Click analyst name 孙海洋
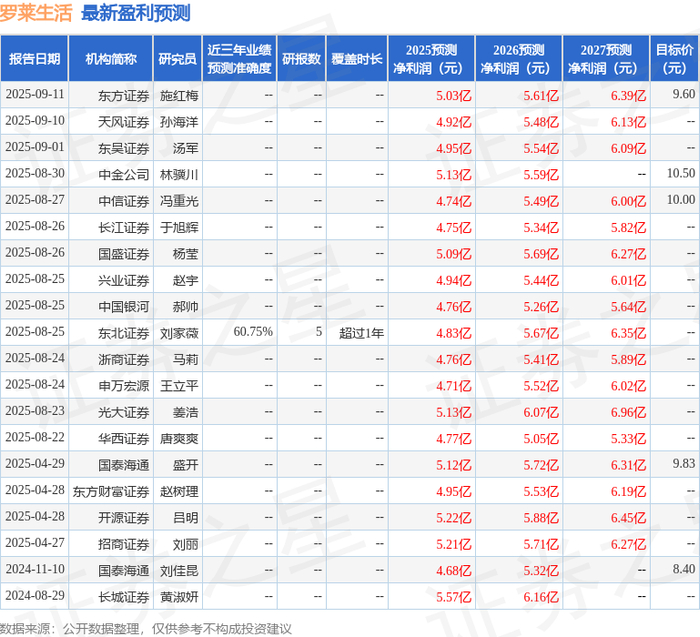The width and height of the screenshot is (700, 637). click(179, 122)
